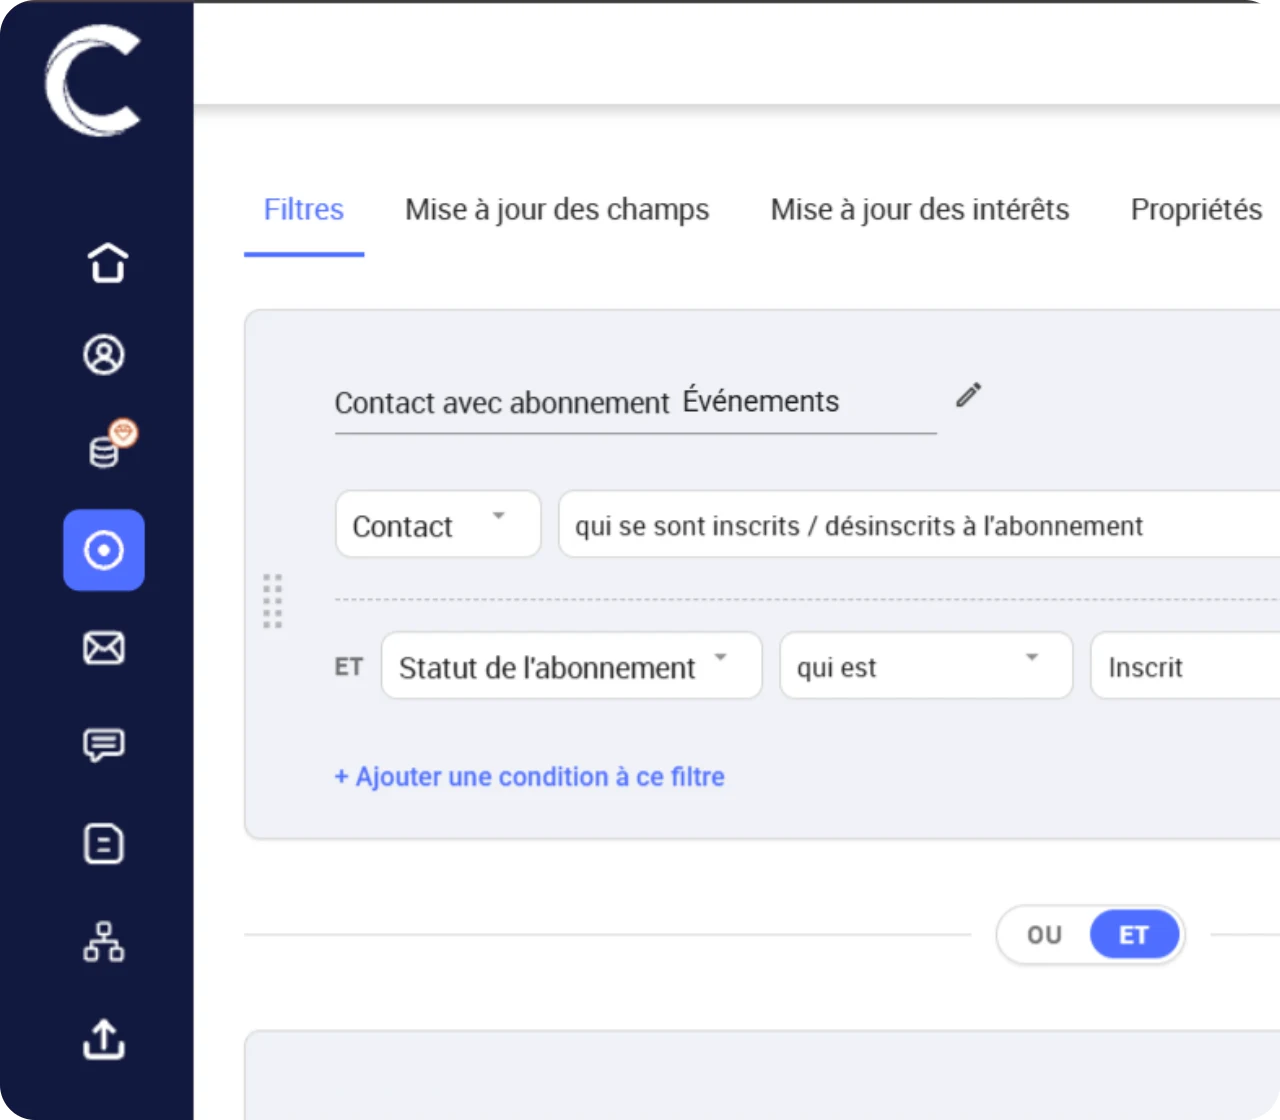Open the Propriétés tab
1280x1120 pixels.
coord(1196,210)
